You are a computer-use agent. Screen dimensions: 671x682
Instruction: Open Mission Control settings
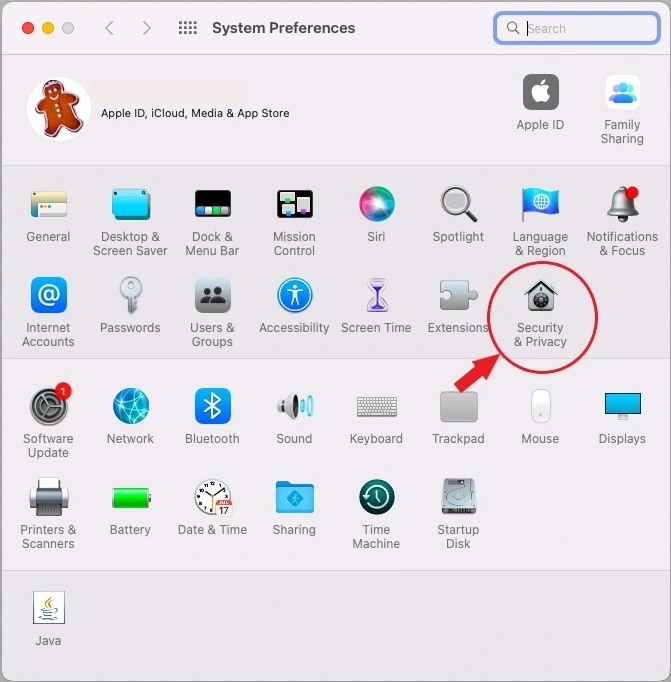(294, 204)
